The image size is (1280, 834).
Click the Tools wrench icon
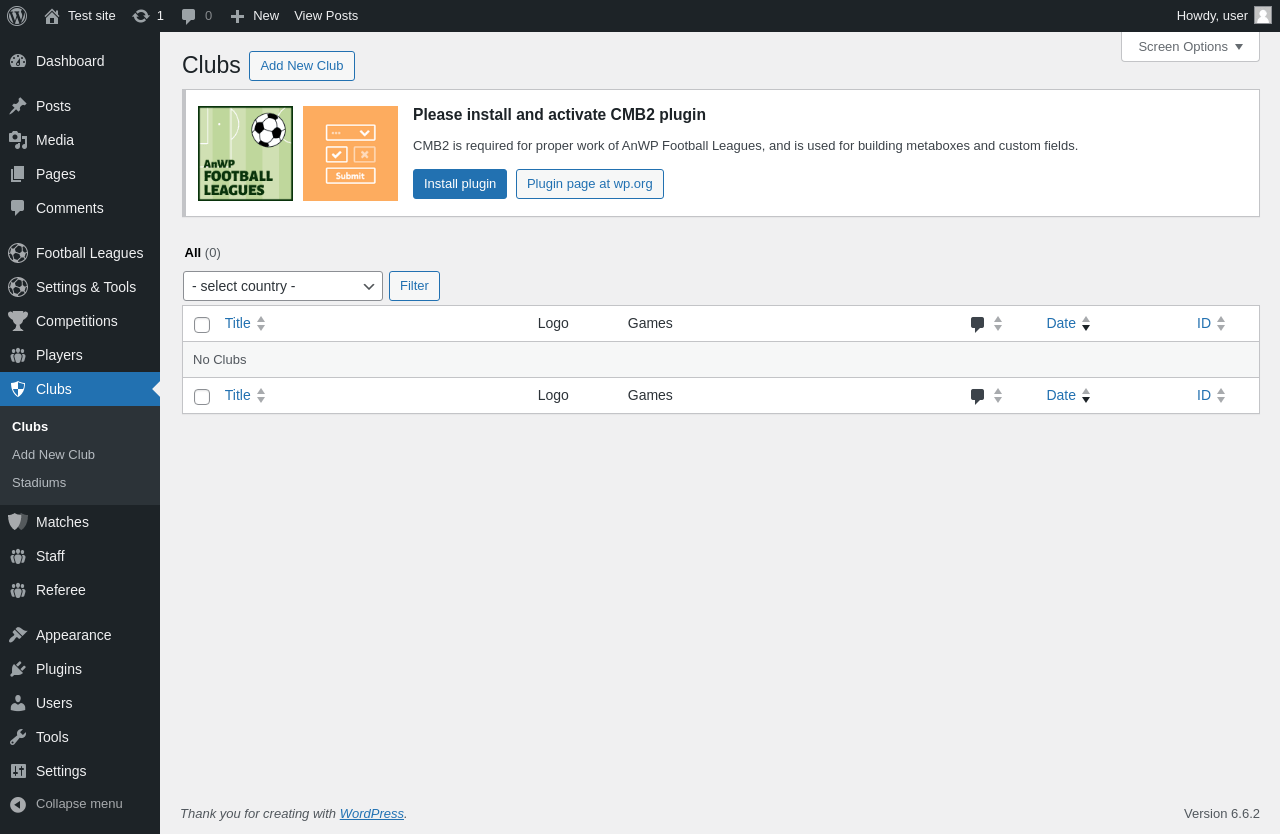(18, 737)
